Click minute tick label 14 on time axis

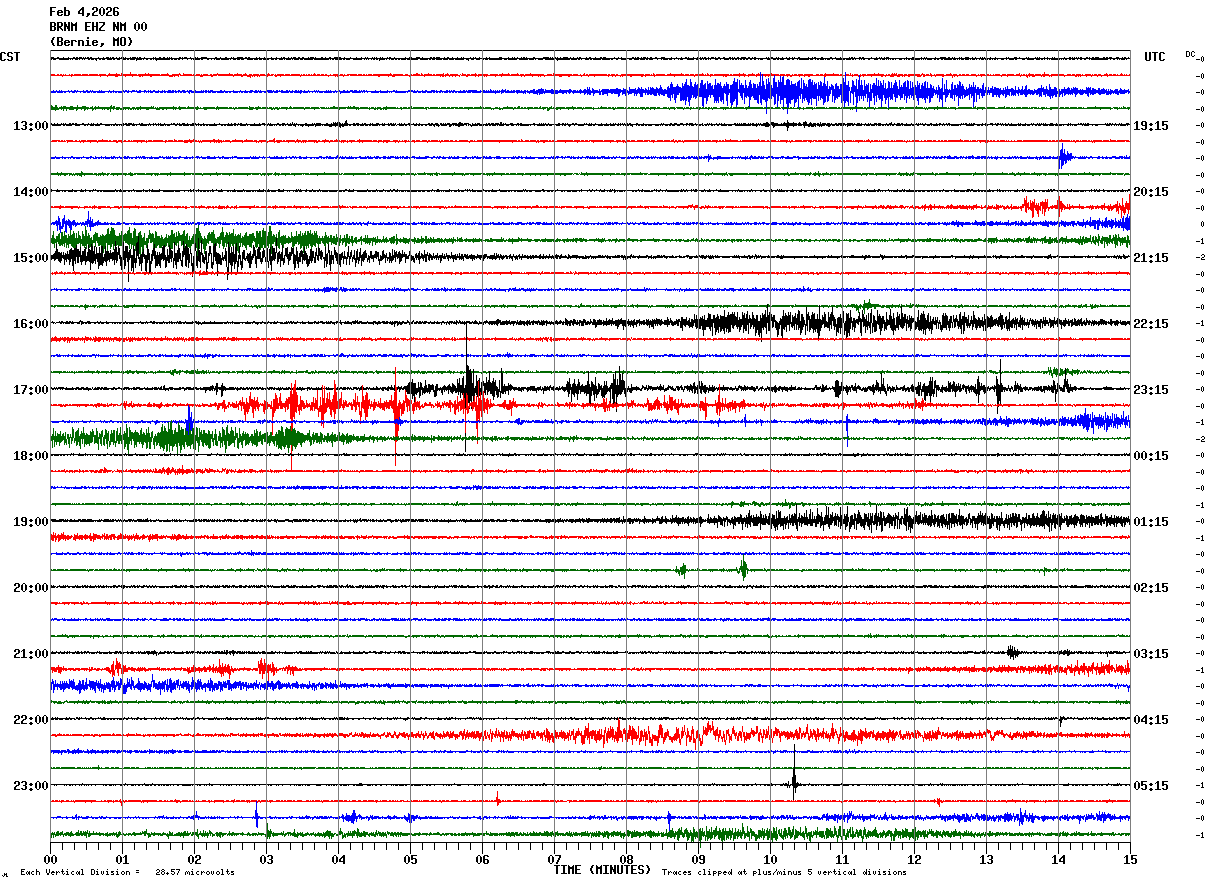point(1058,859)
